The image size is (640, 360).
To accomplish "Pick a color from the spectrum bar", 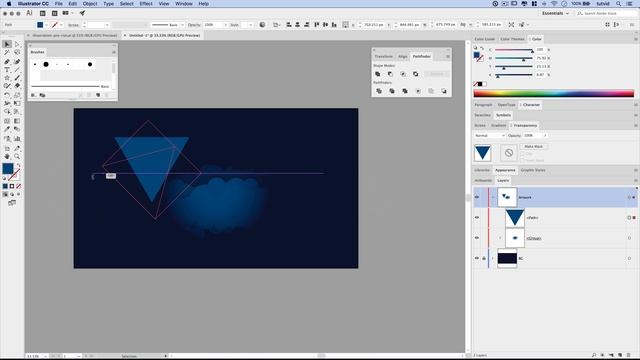I will point(553,93).
